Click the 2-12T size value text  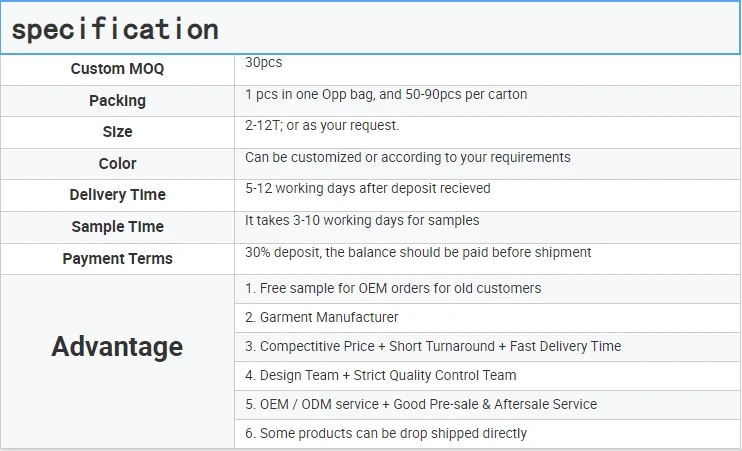click(322, 126)
